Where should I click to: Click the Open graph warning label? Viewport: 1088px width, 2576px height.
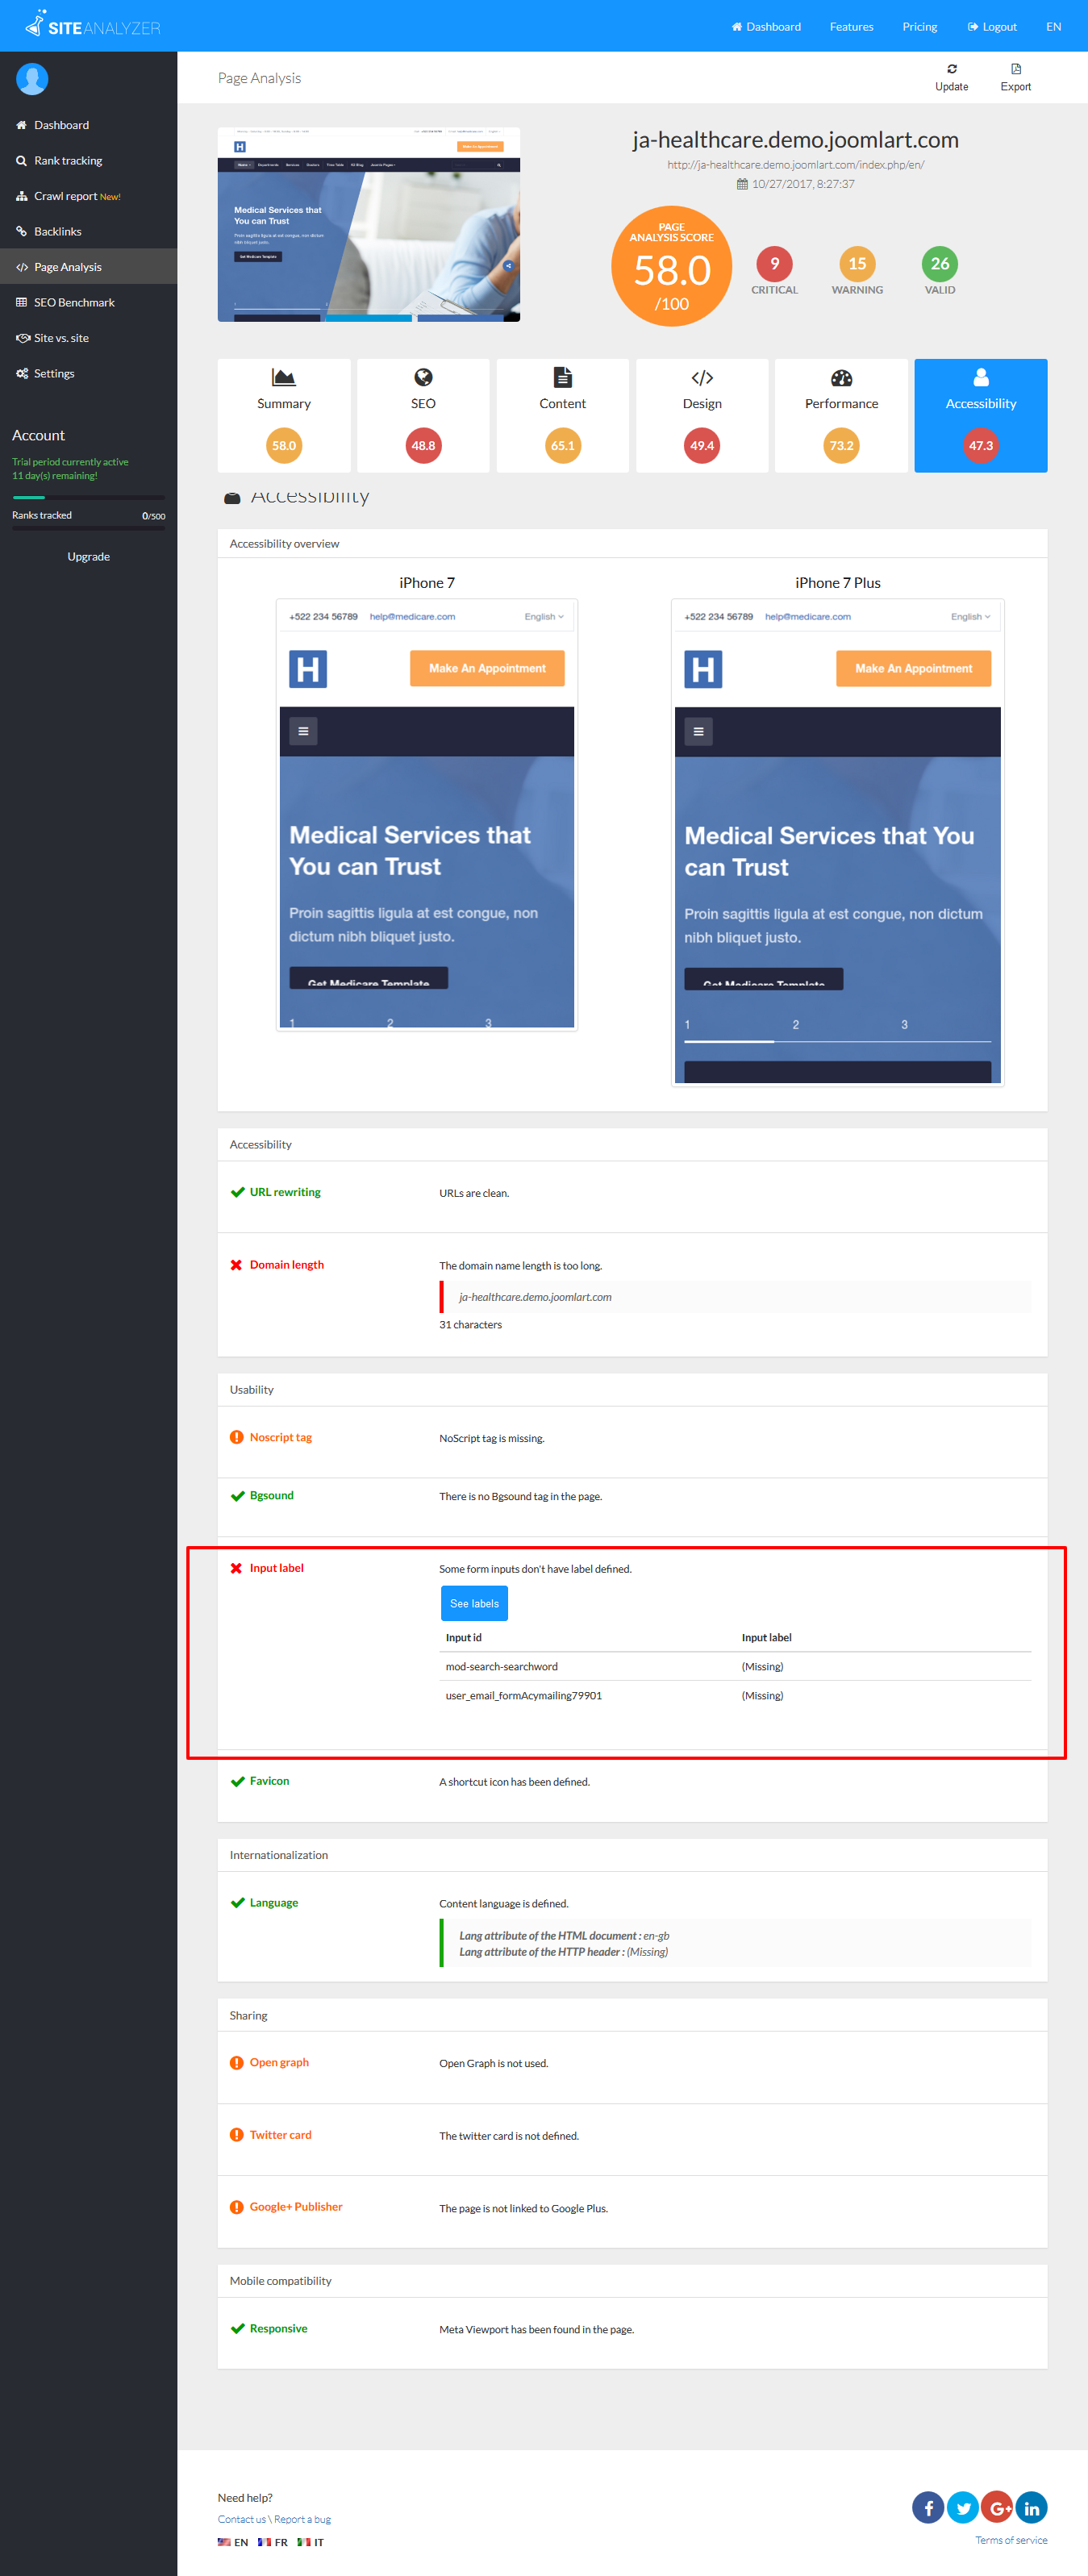click(279, 2062)
